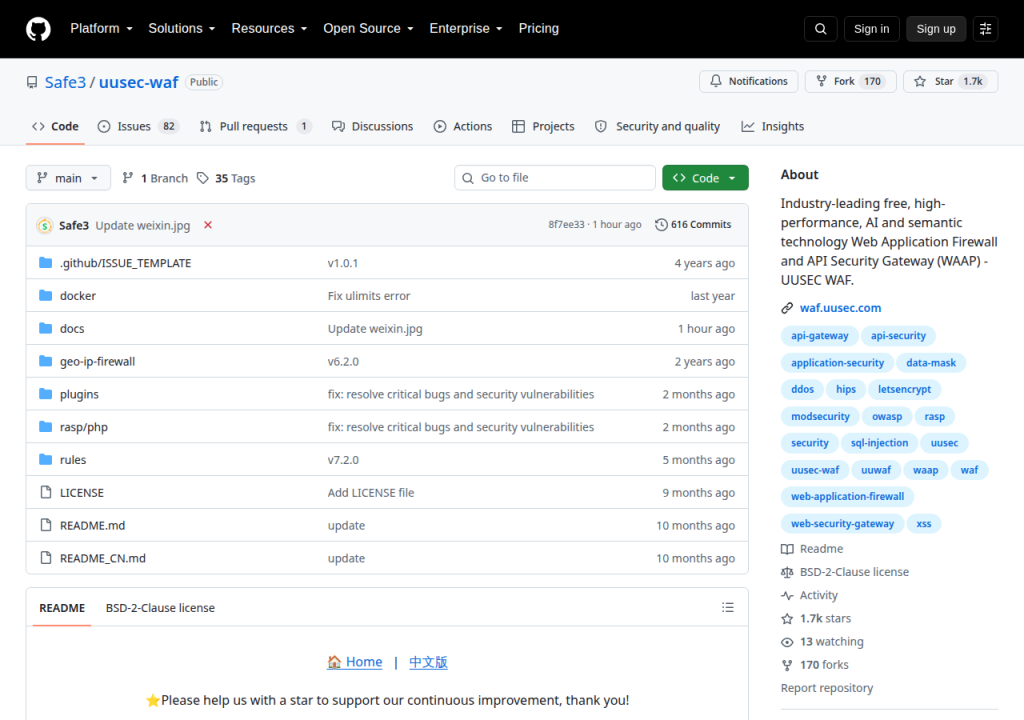
Task: Click the Sign in button
Action: pyautogui.click(x=871, y=29)
